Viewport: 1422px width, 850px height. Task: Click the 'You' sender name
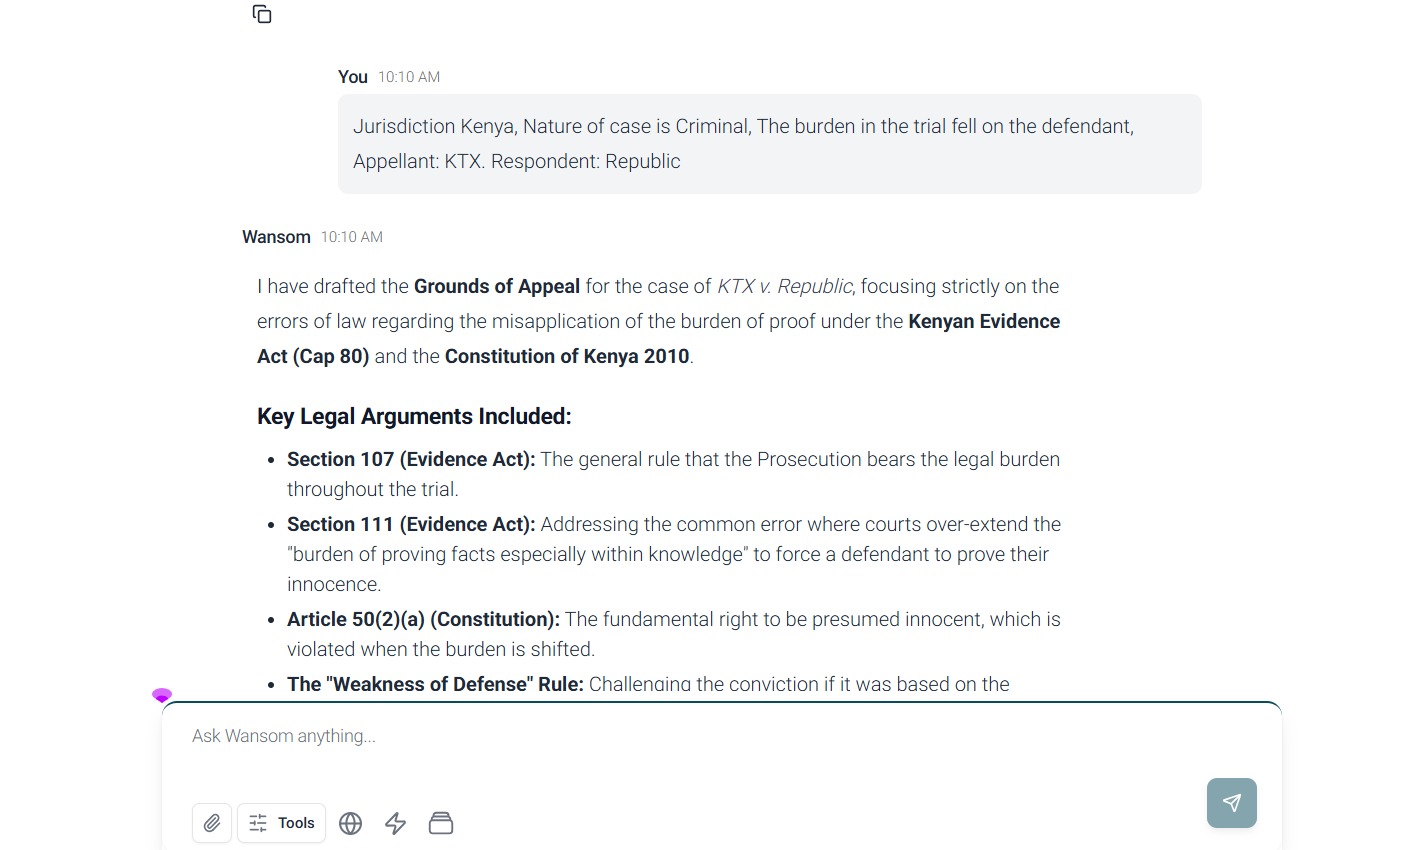point(353,77)
